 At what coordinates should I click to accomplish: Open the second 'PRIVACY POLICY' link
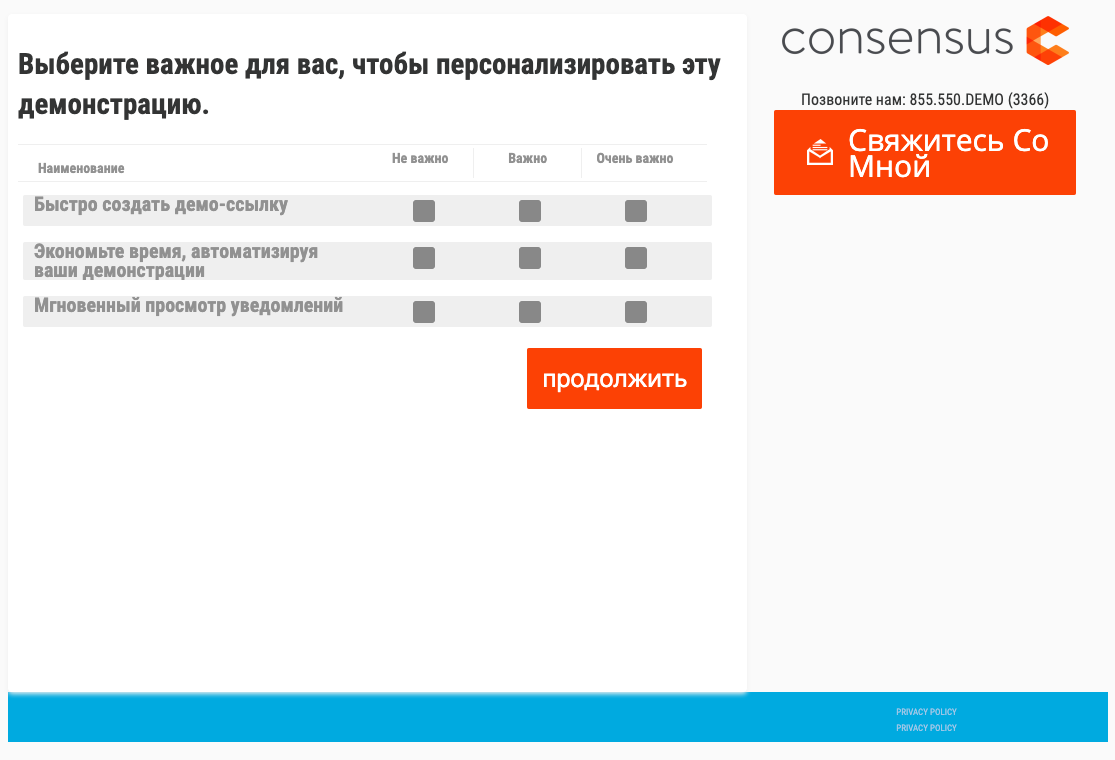tap(926, 728)
